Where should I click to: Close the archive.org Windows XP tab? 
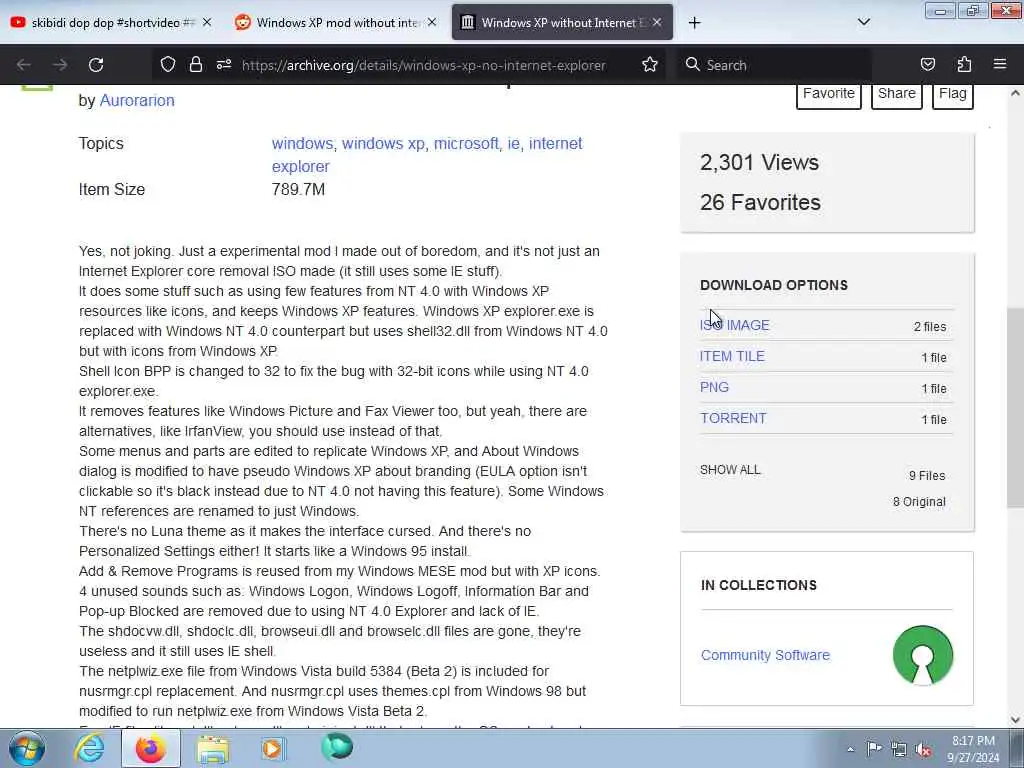657,22
